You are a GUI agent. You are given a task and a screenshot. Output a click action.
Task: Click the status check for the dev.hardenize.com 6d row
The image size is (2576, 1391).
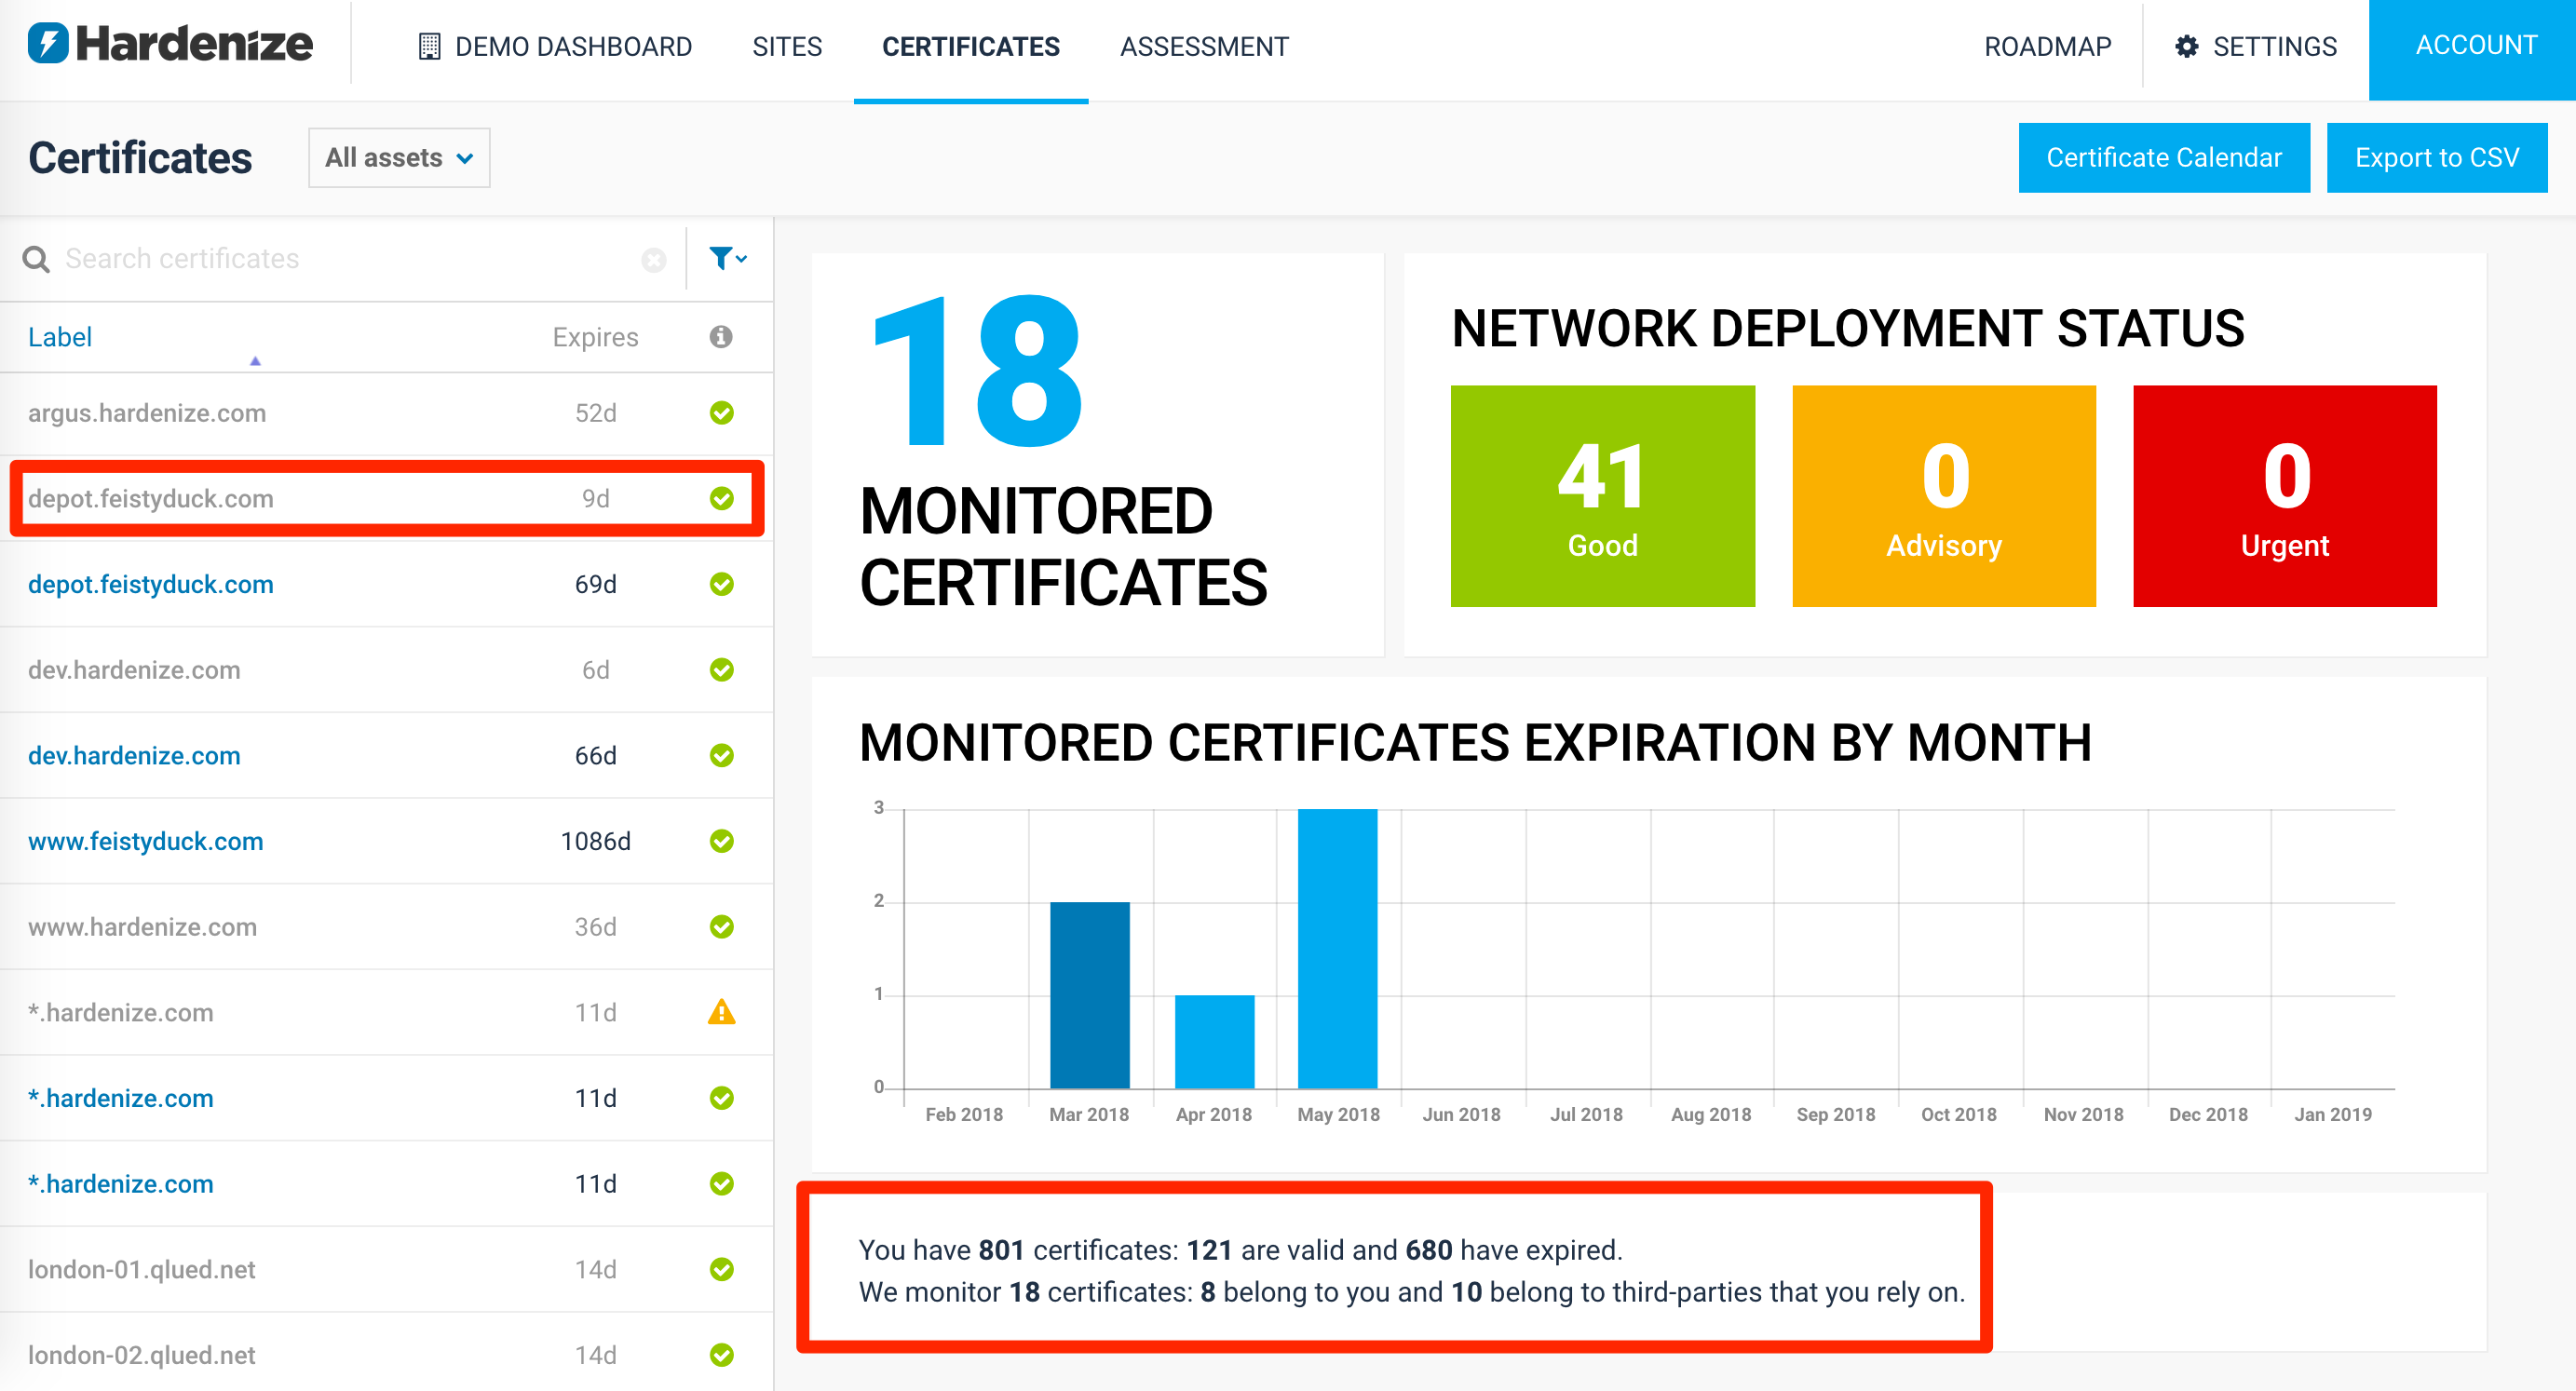pos(722,670)
